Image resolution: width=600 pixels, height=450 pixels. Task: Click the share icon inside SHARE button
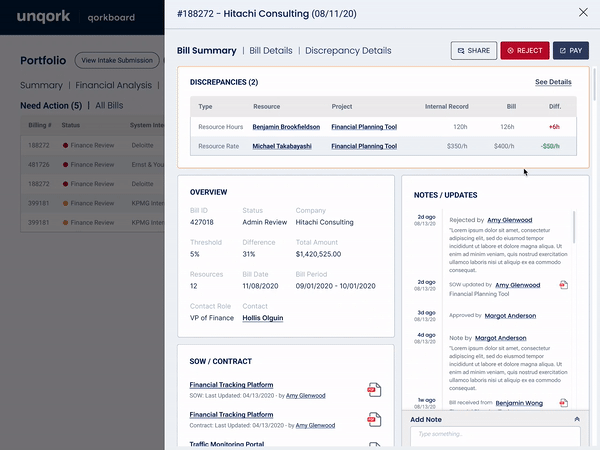[x=461, y=51]
